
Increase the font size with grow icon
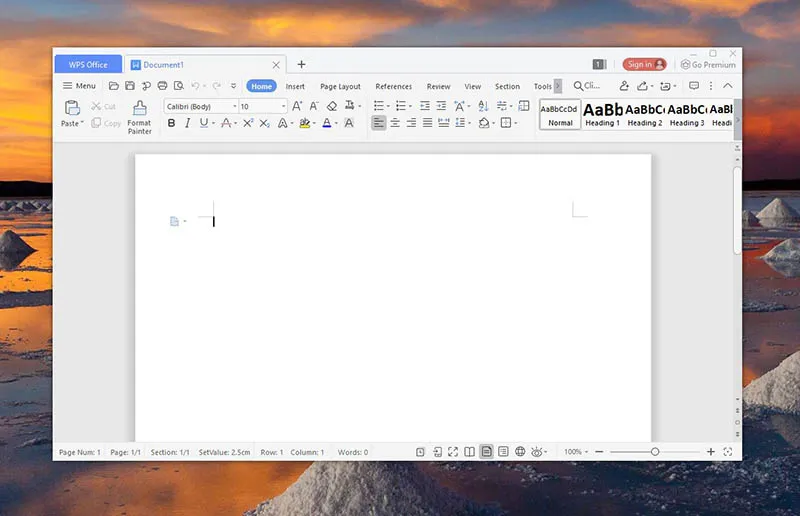tap(297, 106)
